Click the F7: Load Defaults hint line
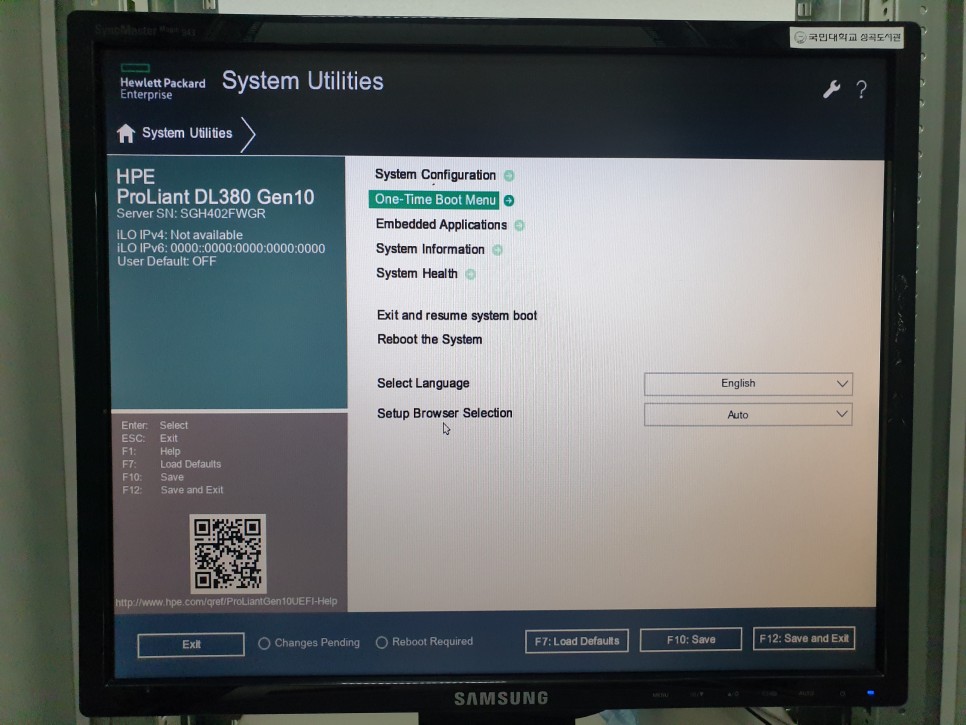 (171, 464)
